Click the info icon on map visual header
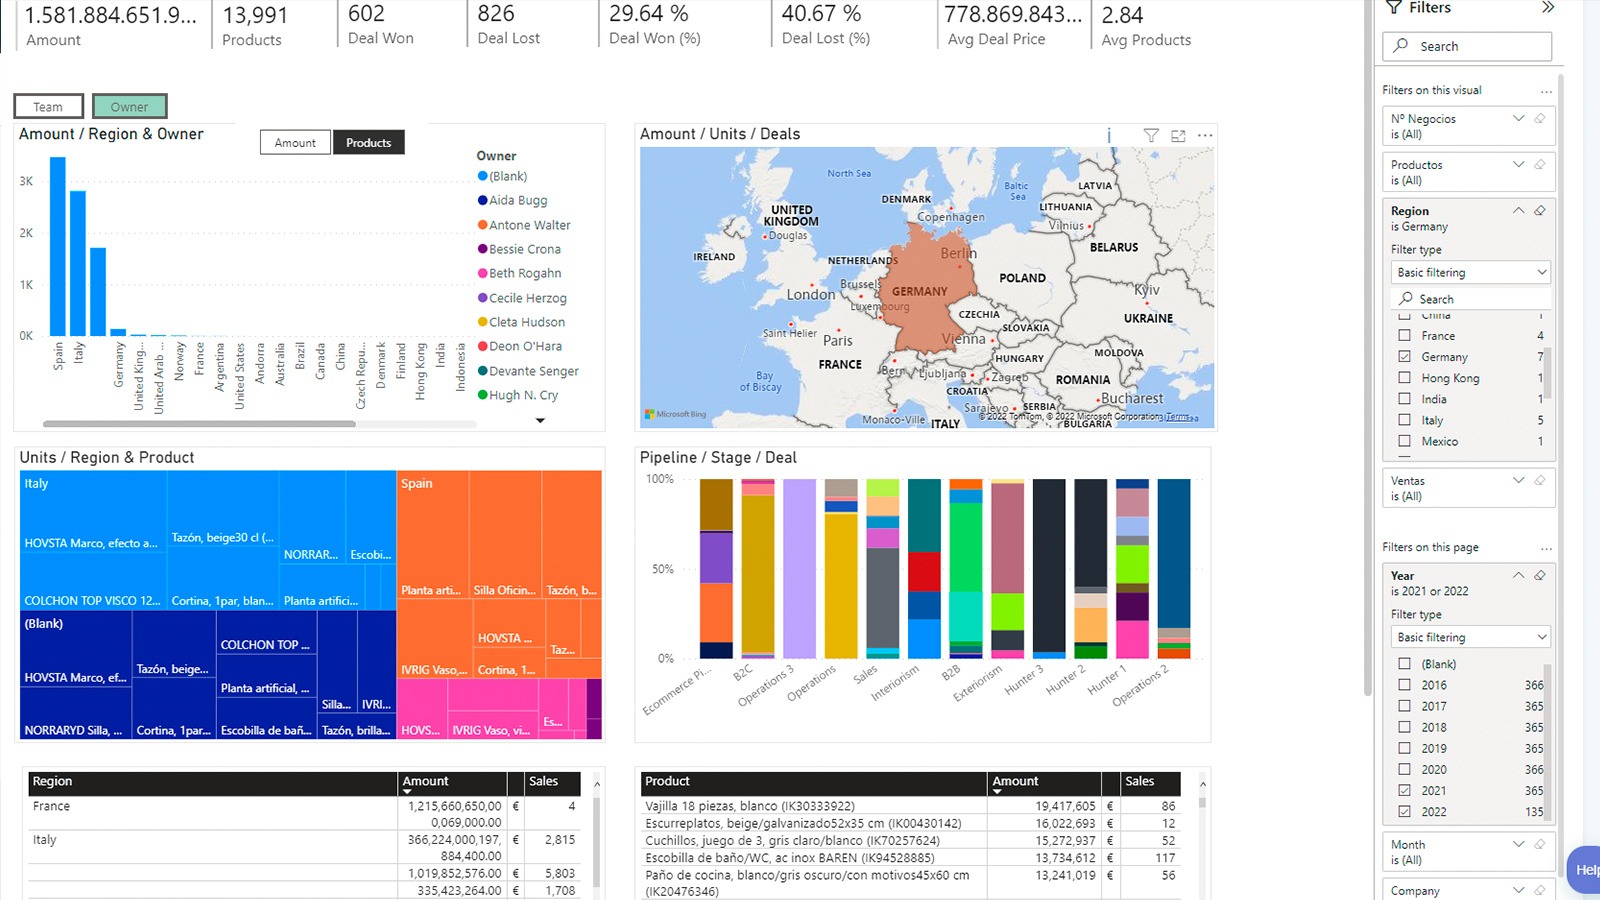Image resolution: width=1600 pixels, height=900 pixels. click(x=1109, y=135)
